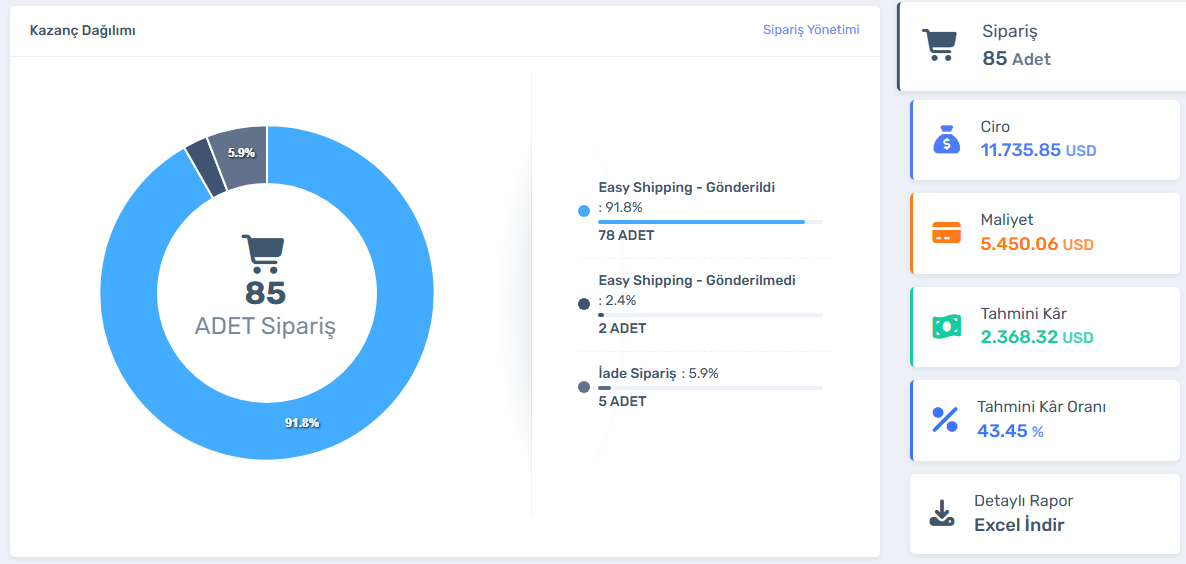1186x564 pixels.
Task: Select the Ciro 11.735.85 USD card
Action: pyautogui.click(x=1044, y=139)
